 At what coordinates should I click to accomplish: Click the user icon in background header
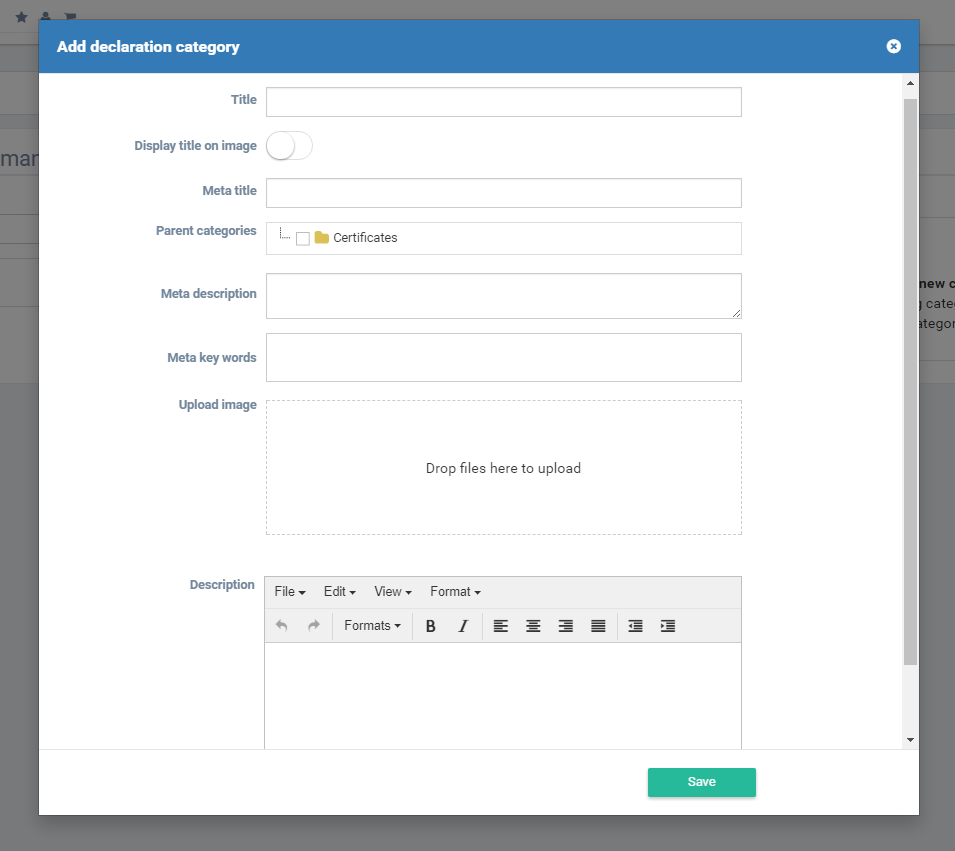[x=46, y=16]
